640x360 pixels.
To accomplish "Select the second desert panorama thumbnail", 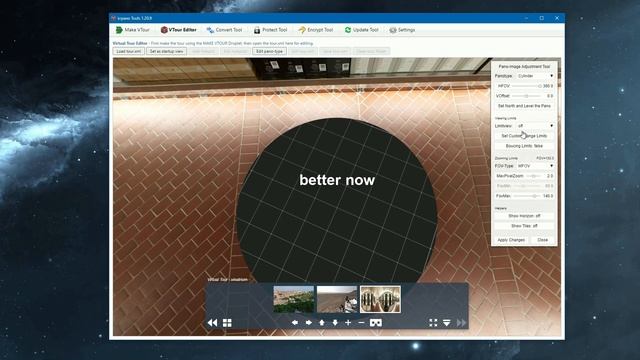I will click(337, 299).
